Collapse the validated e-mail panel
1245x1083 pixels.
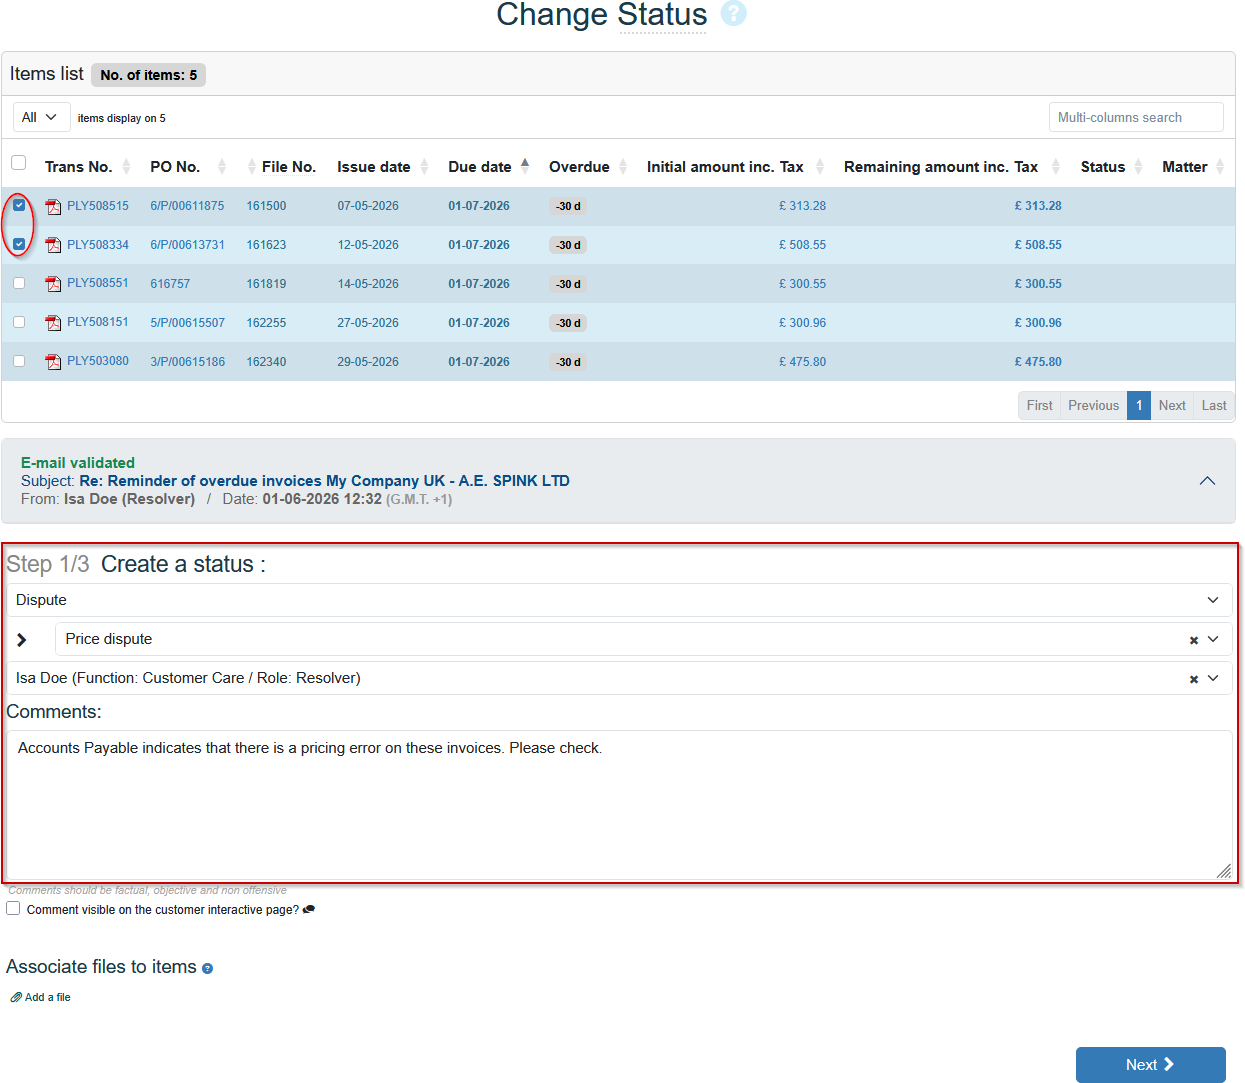tap(1207, 481)
